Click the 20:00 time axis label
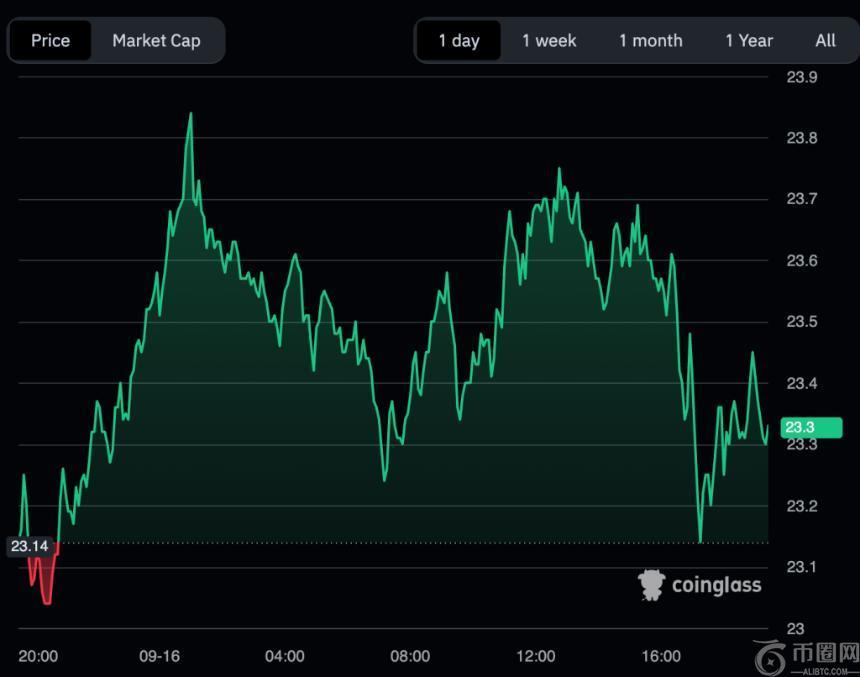860x677 pixels. [38, 656]
